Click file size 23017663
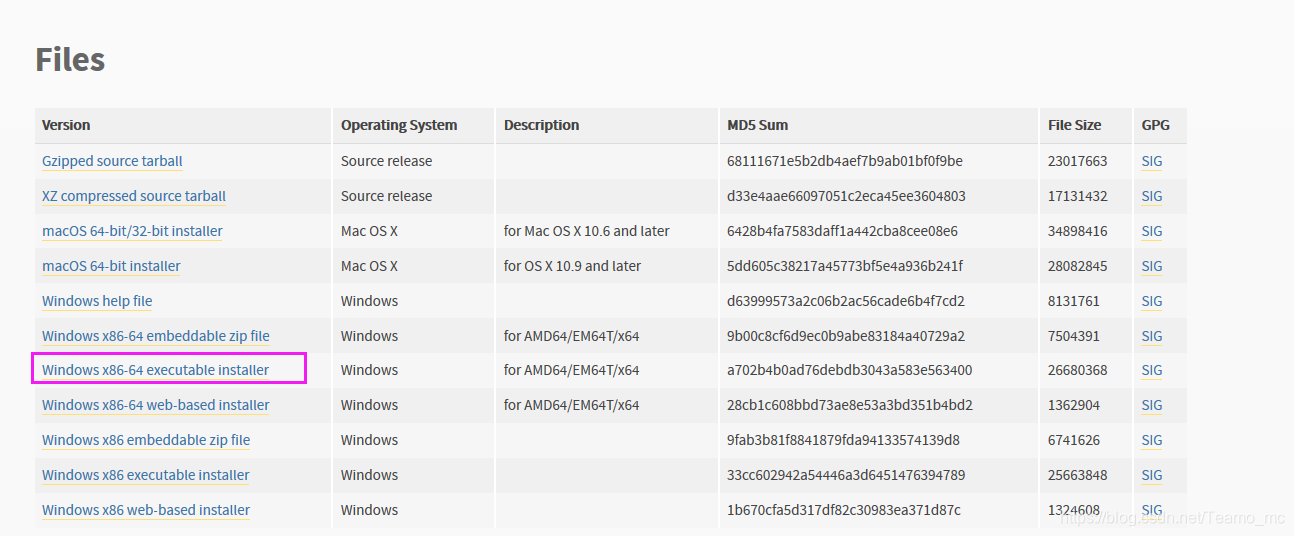The width and height of the screenshot is (1294, 536). coord(1078,161)
